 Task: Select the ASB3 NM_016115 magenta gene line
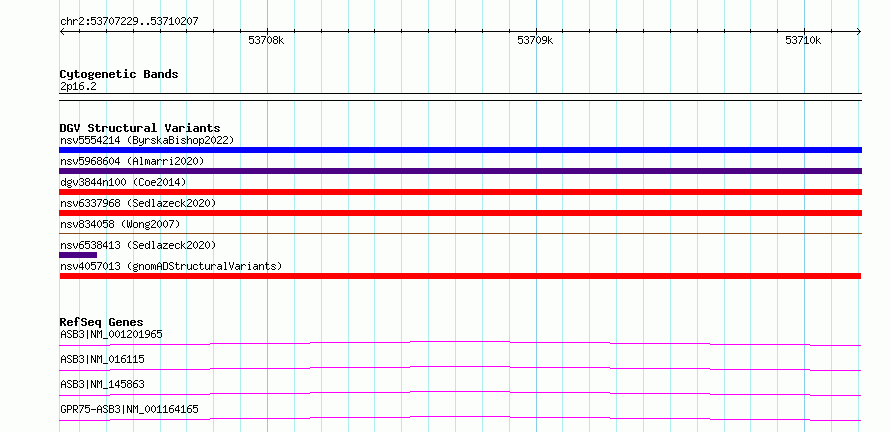(x=460, y=368)
